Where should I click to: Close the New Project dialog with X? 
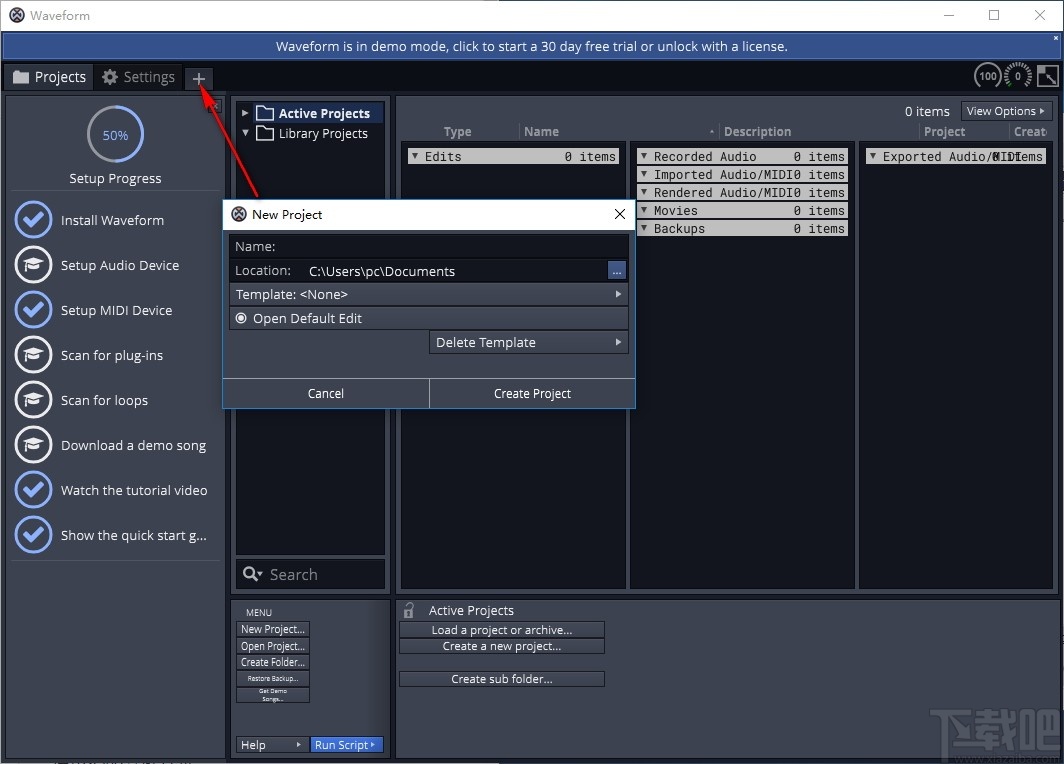[620, 214]
